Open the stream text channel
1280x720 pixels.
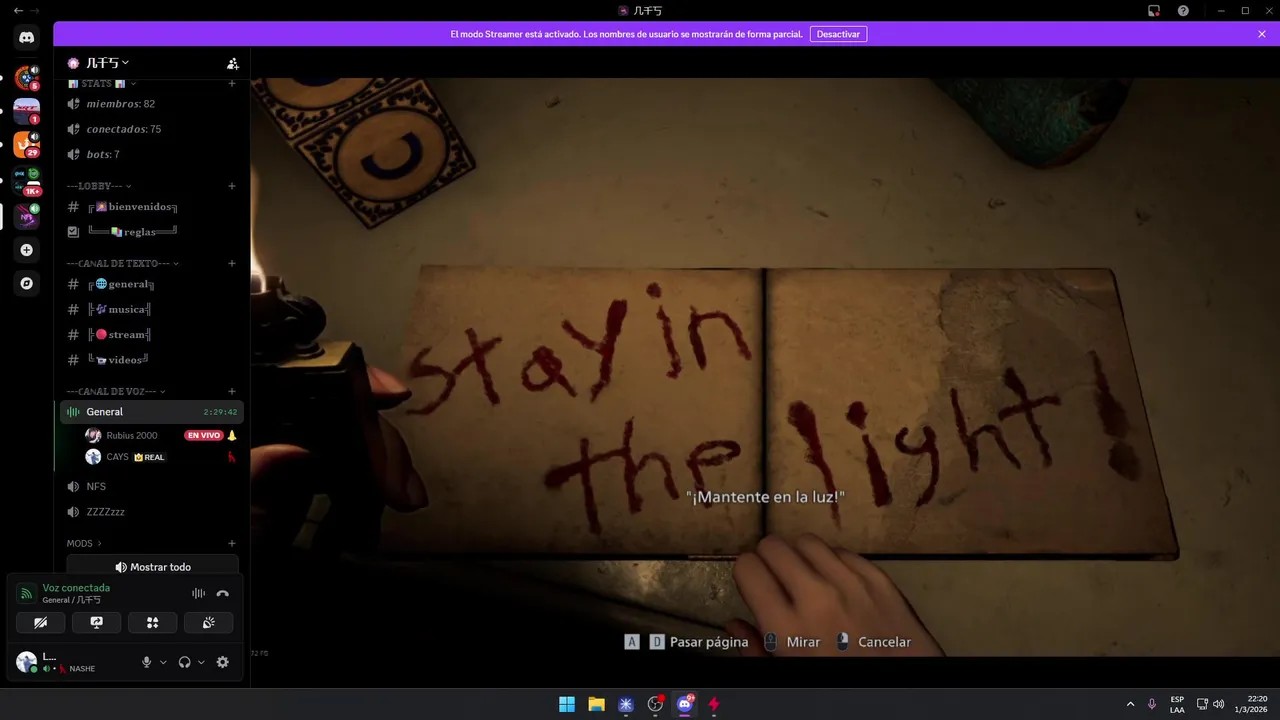click(x=150, y=335)
